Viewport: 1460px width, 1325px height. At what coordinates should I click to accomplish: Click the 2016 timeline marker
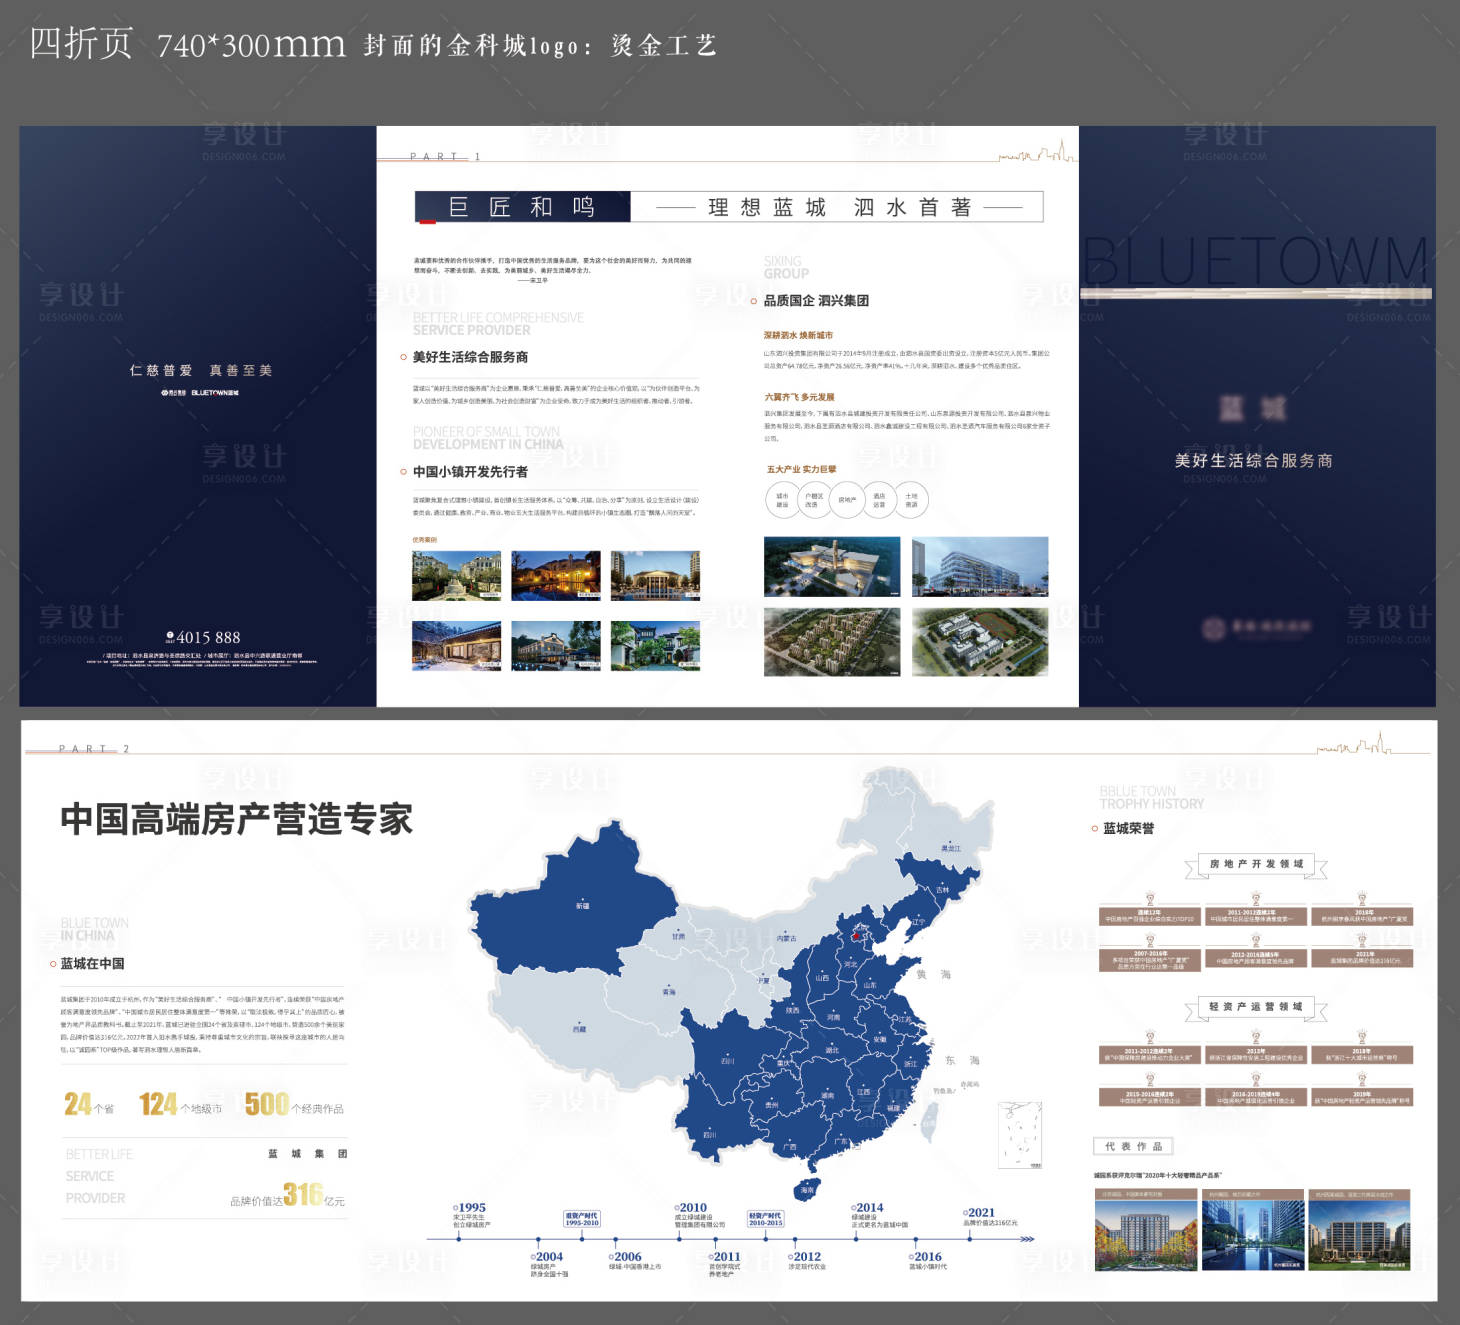click(x=925, y=1257)
